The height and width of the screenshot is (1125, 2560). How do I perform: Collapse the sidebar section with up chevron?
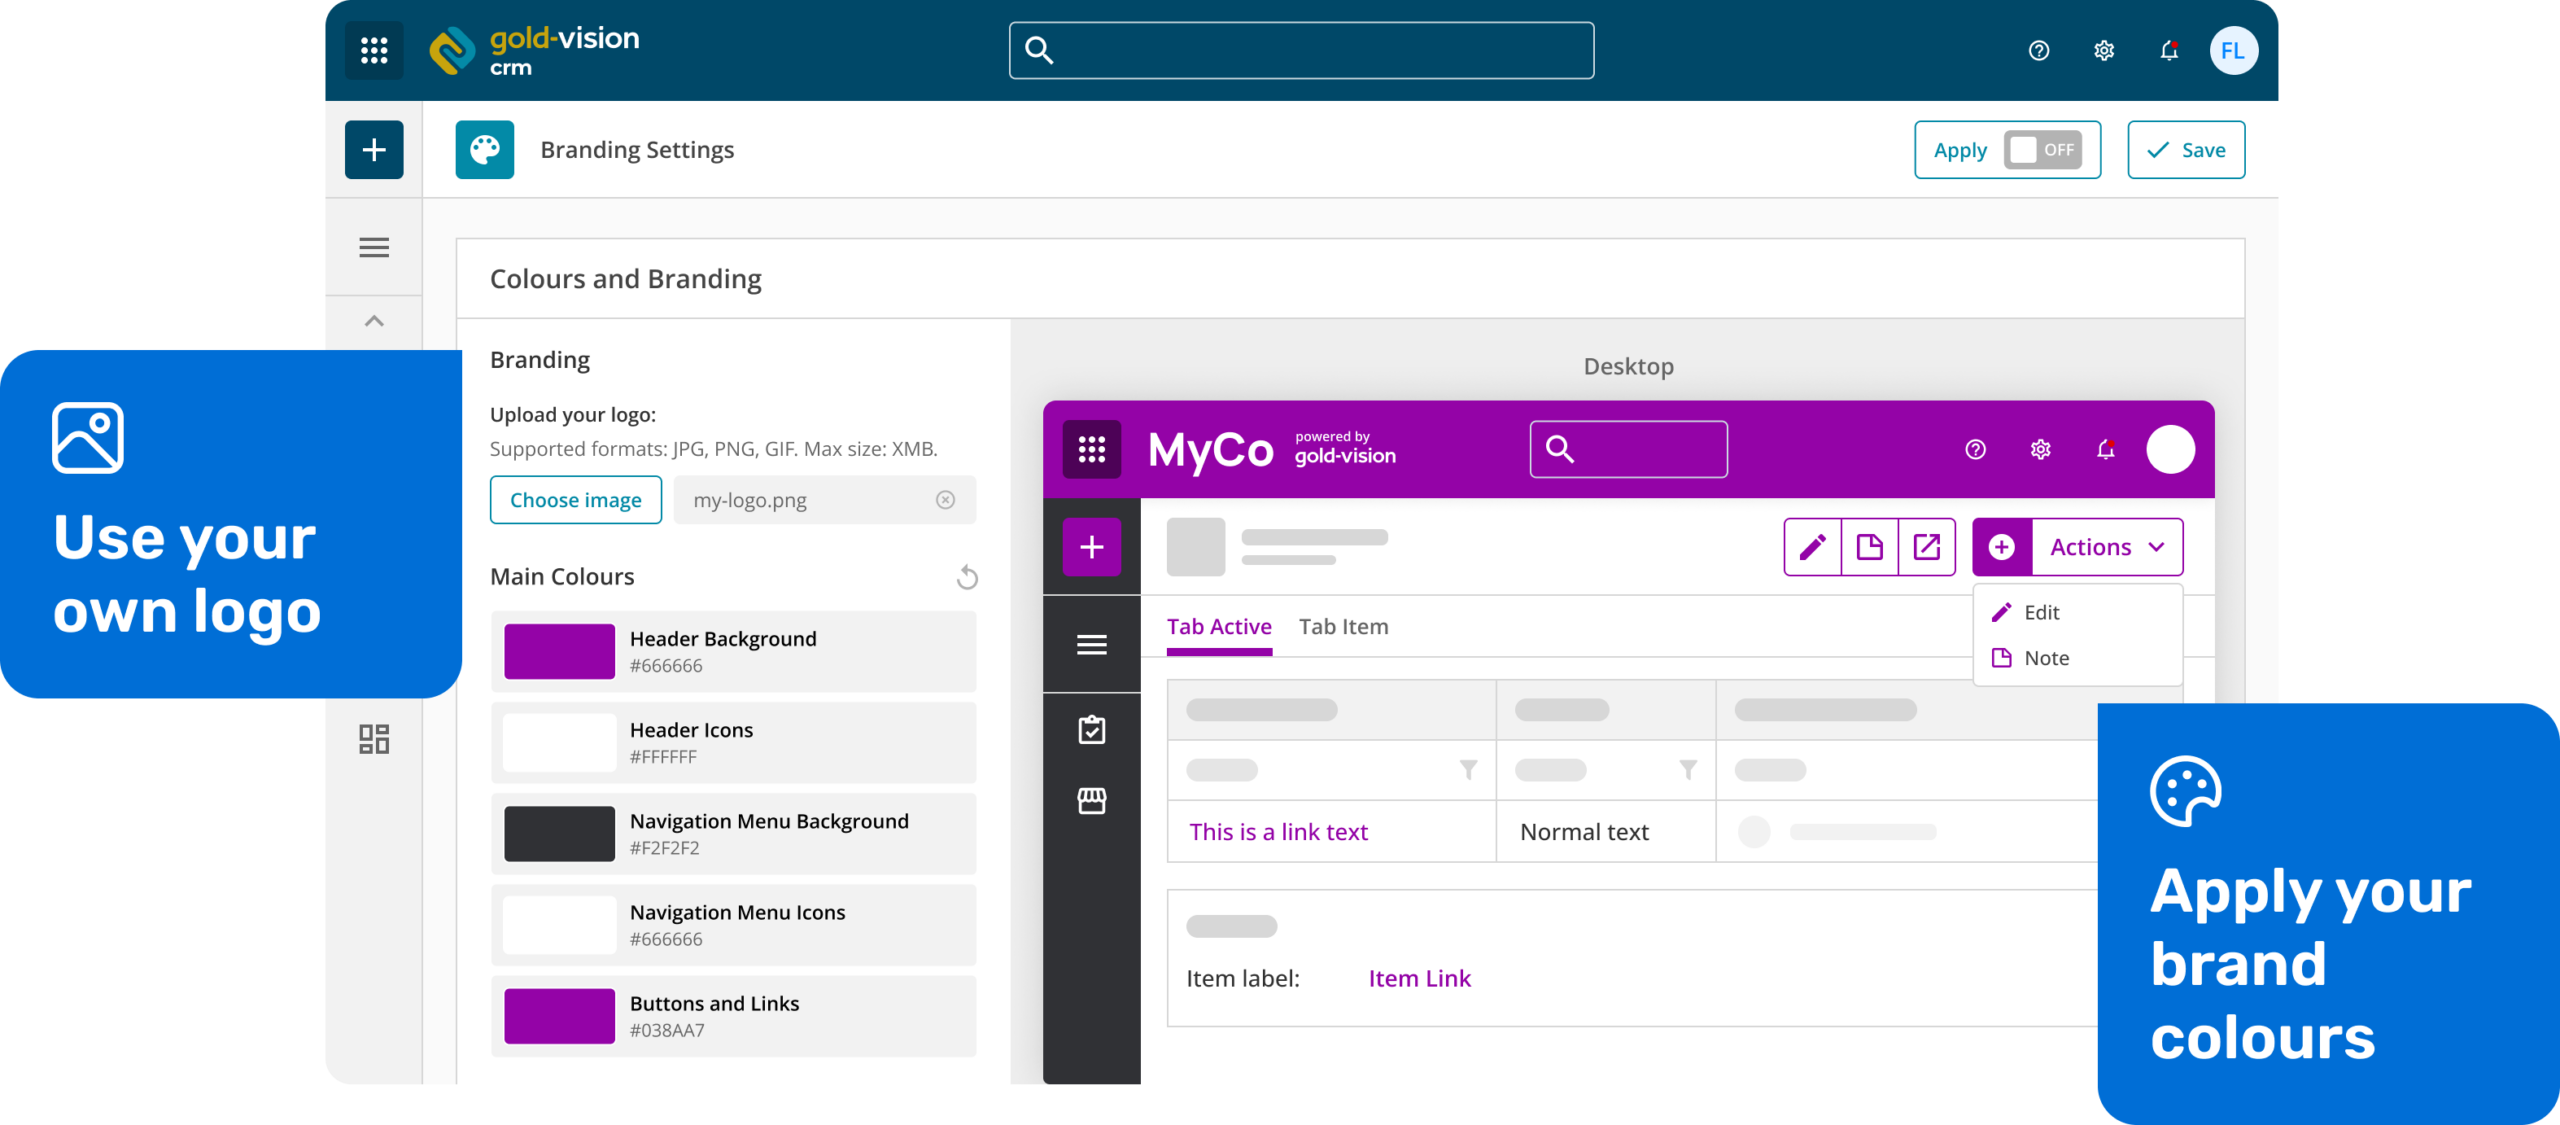click(x=374, y=321)
